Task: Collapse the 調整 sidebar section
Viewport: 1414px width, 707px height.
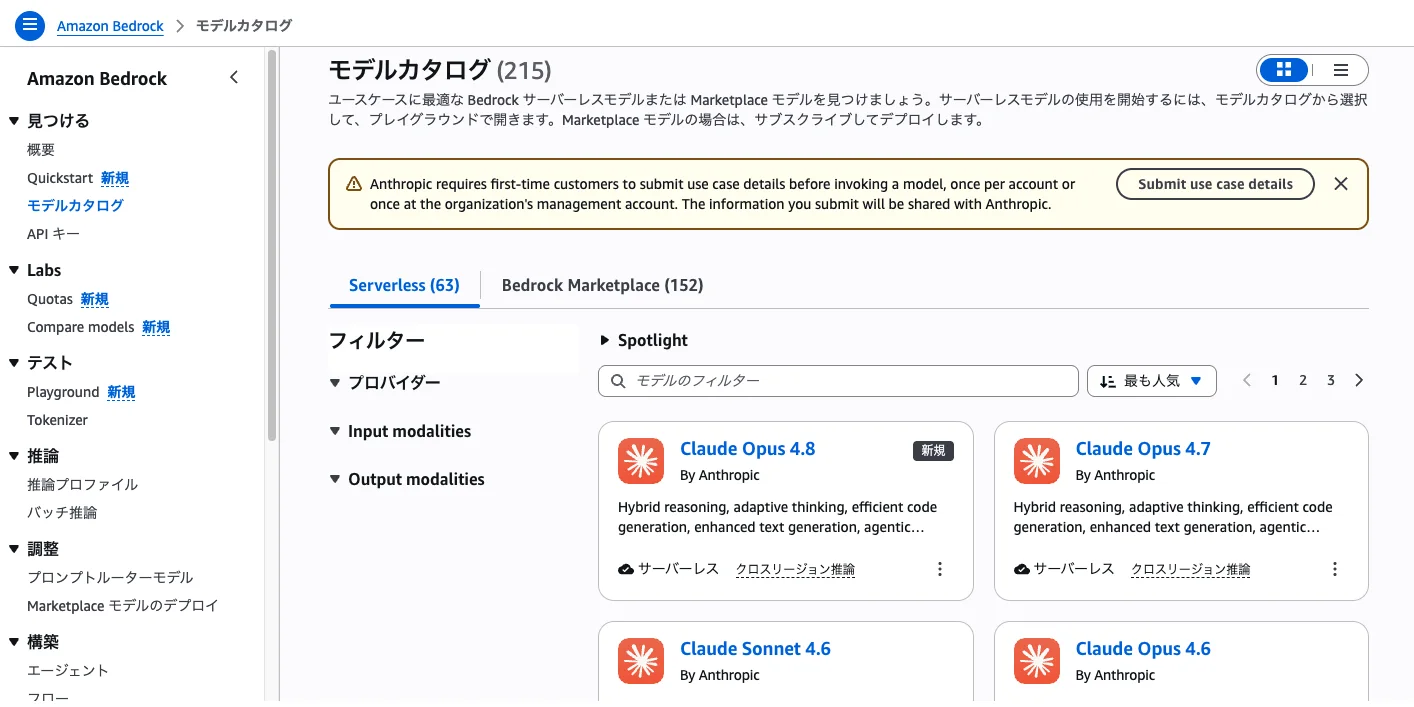Action: pyautogui.click(x=14, y=549)
